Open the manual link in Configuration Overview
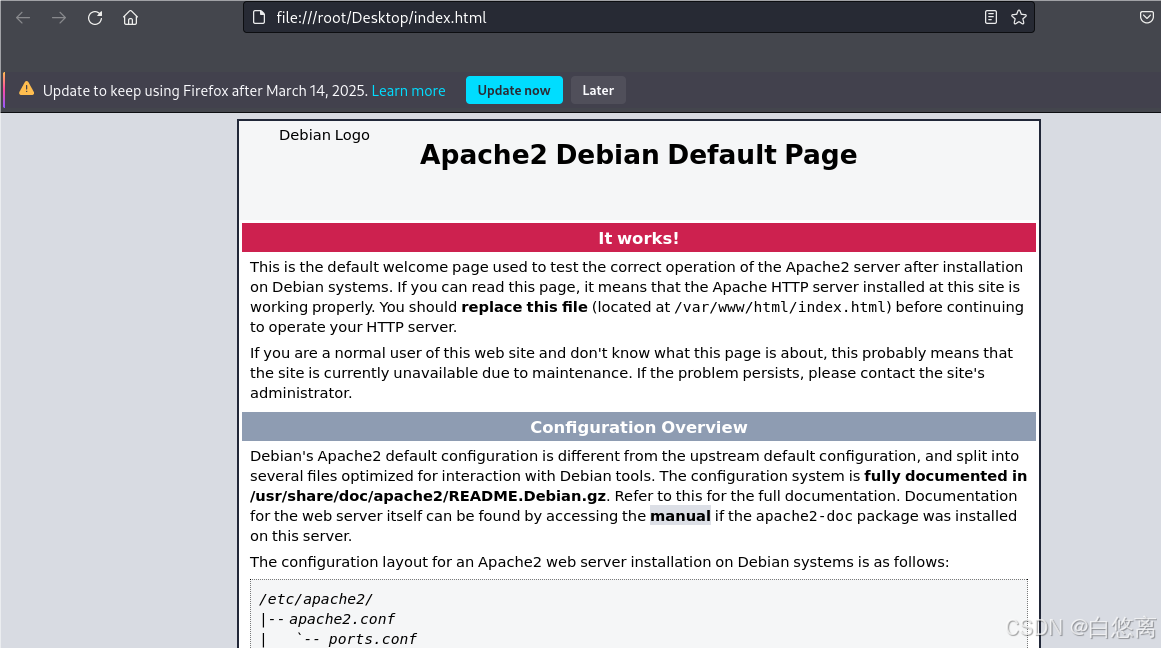 tap(680, 515)
